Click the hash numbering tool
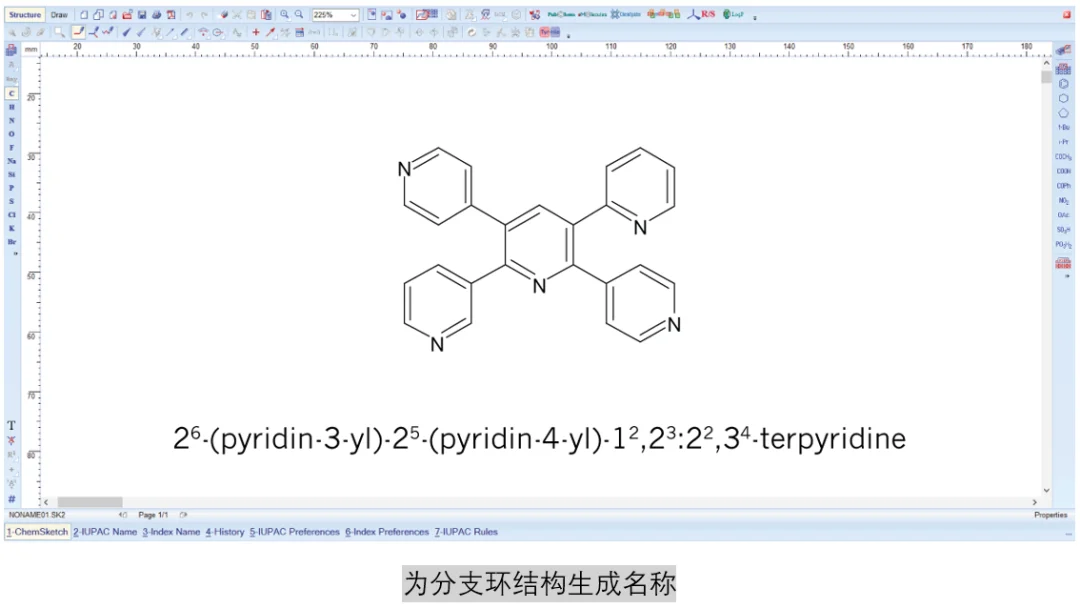The height and width of the screenshot is (608, 1080). pyautogui.click(x=12, y=499)
